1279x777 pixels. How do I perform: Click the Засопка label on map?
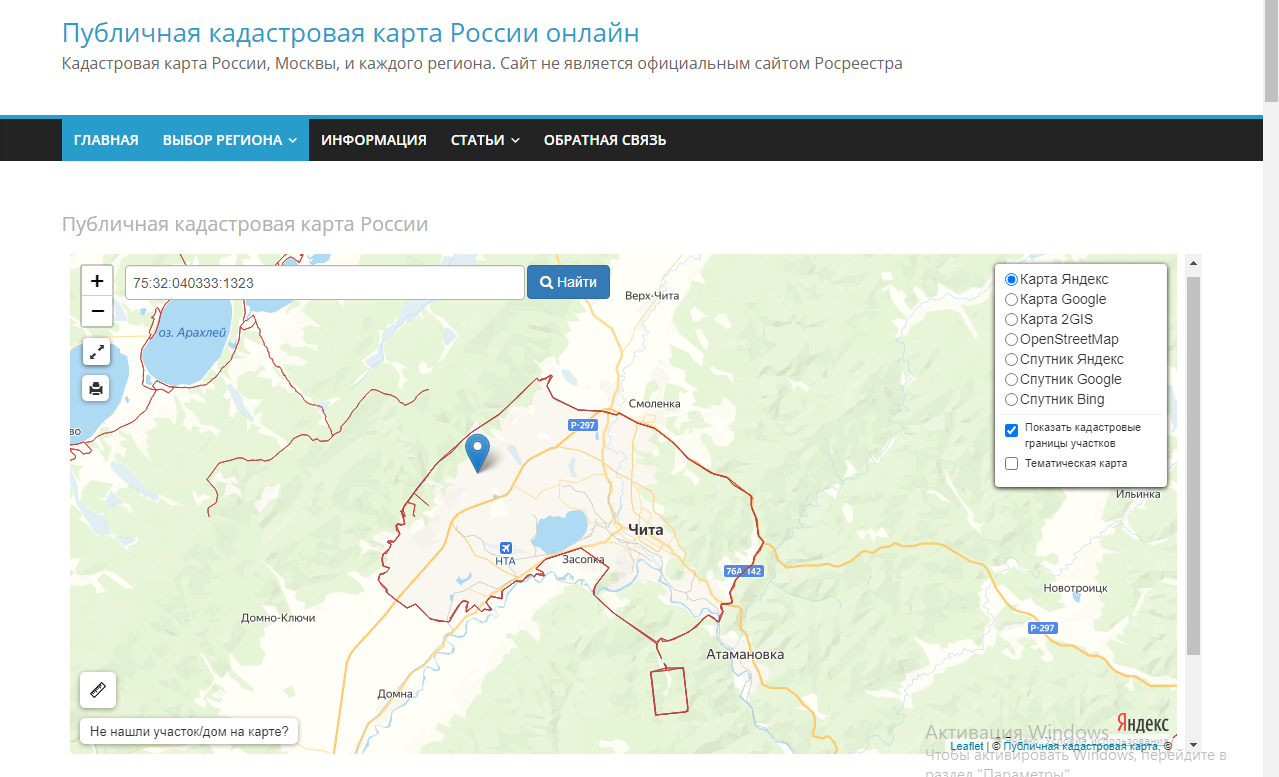point(583,560)
